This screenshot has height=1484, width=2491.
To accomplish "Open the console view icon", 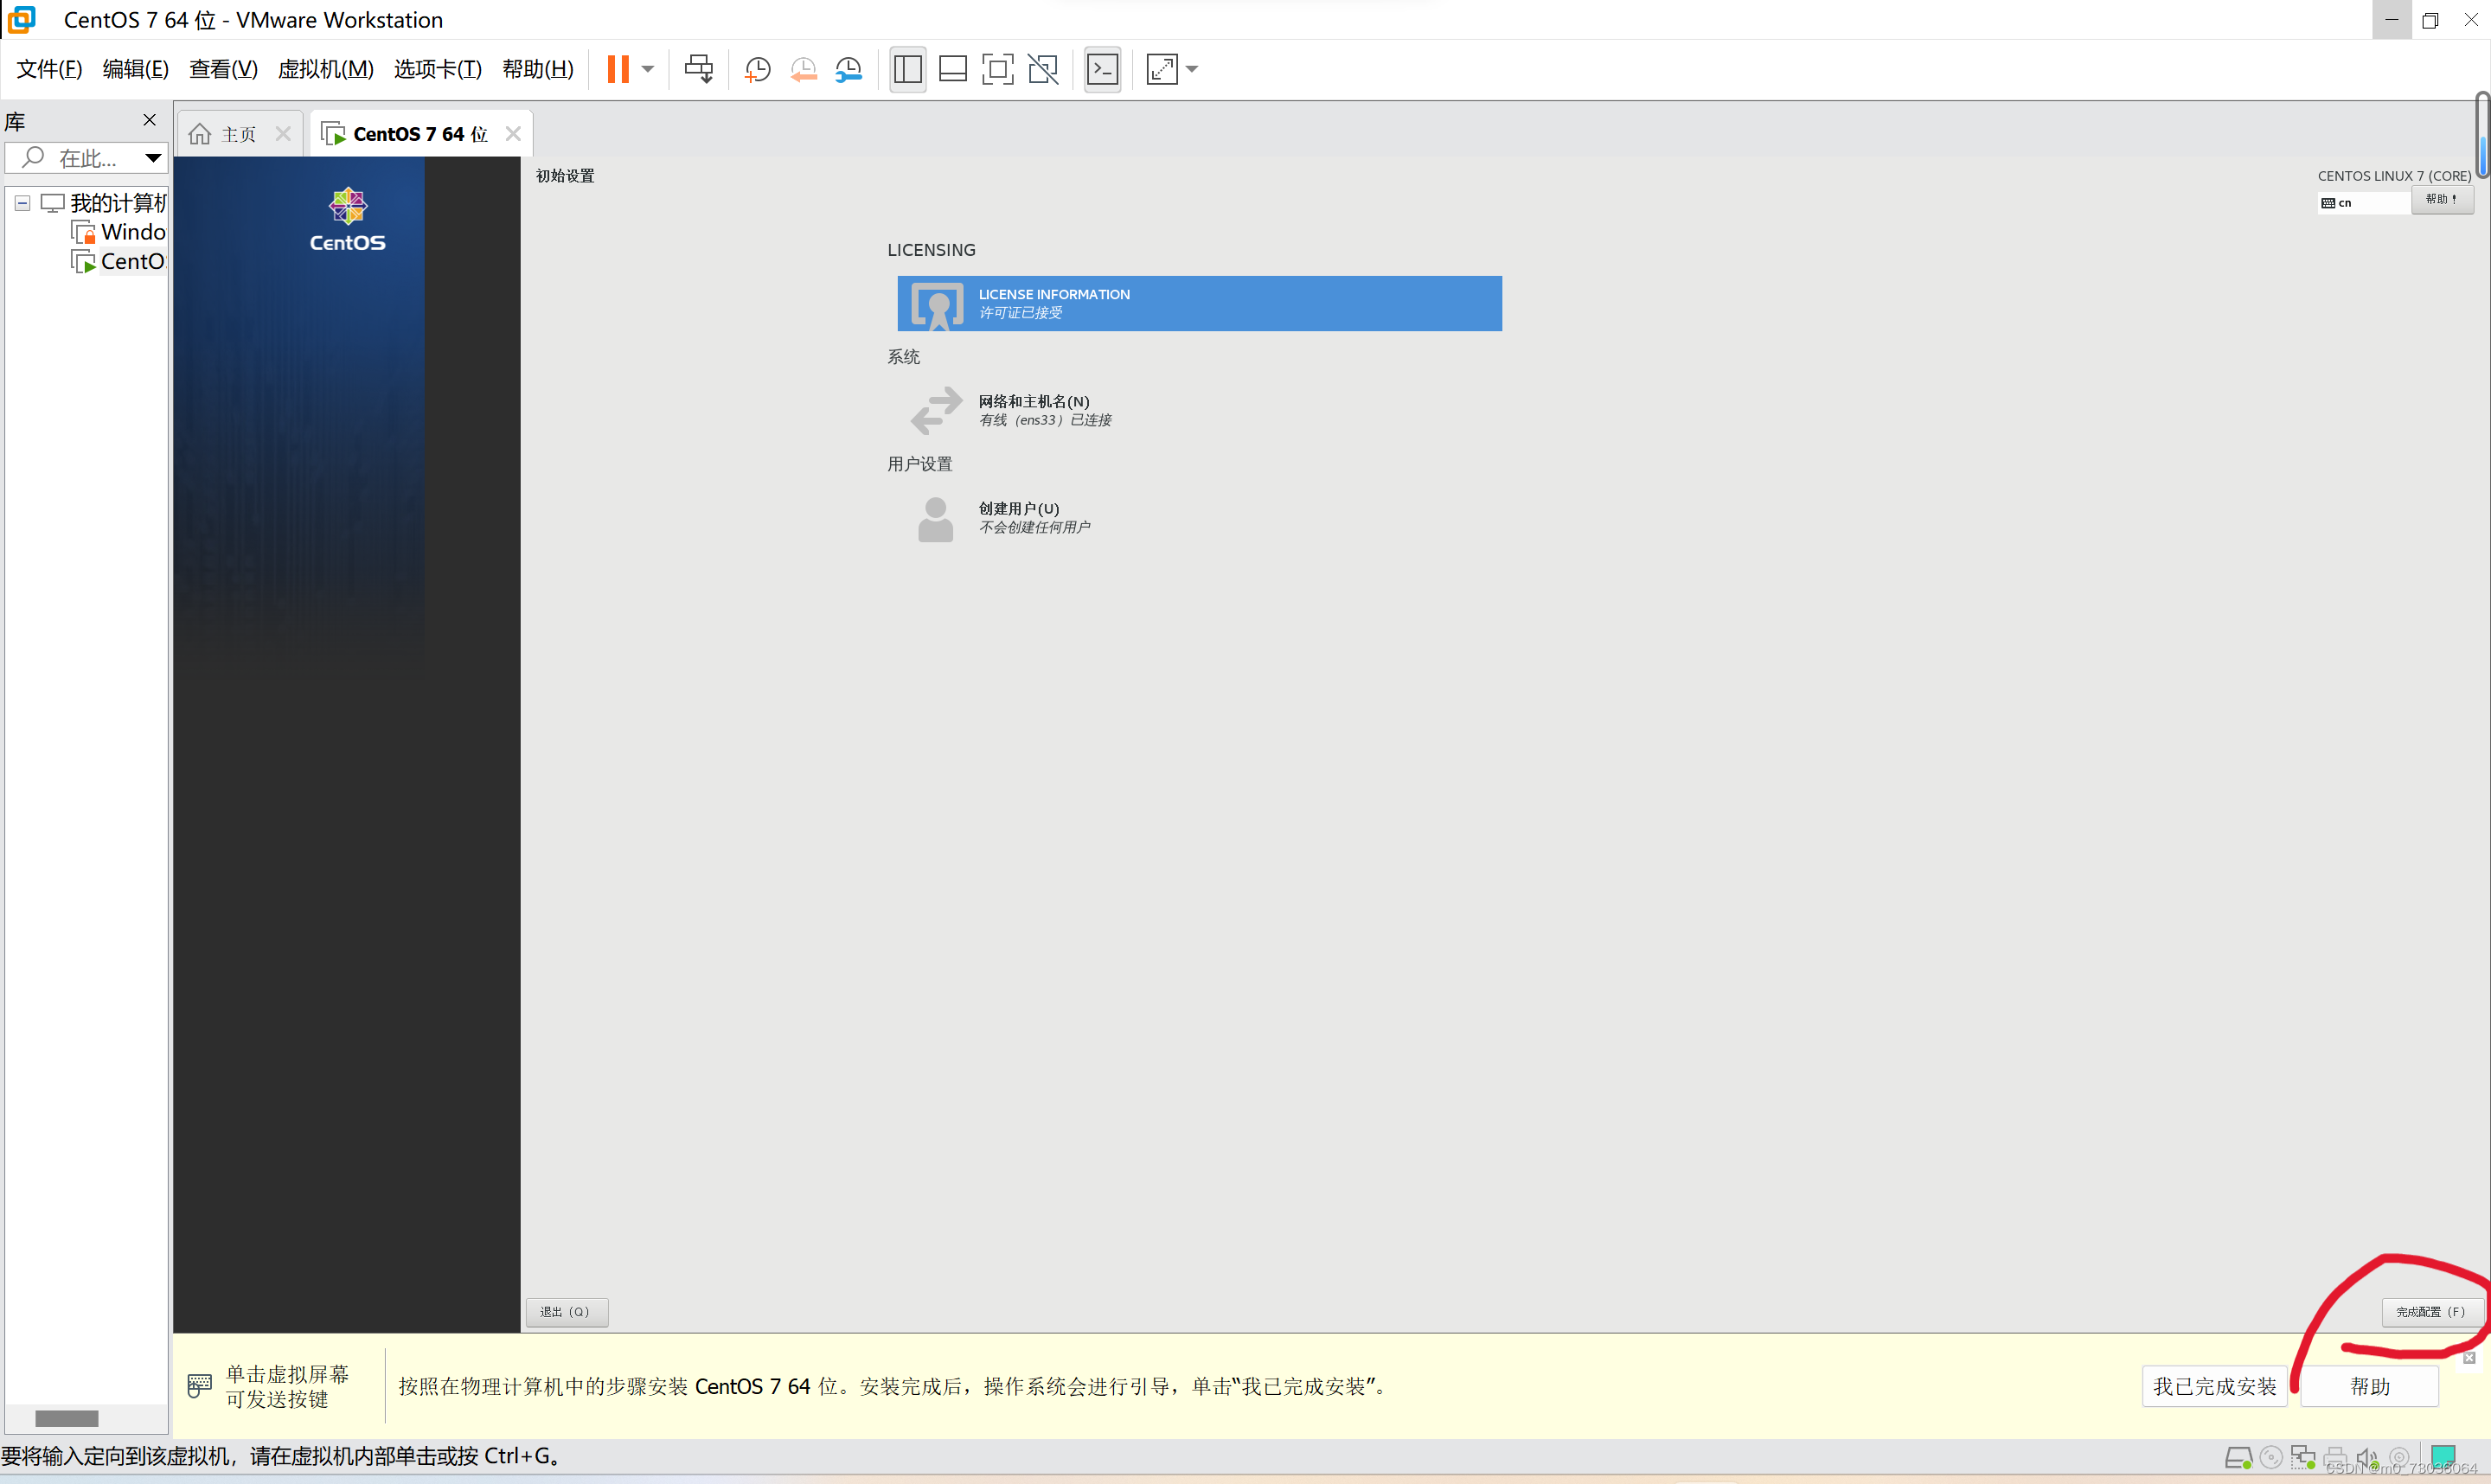I will point(1102,69).
